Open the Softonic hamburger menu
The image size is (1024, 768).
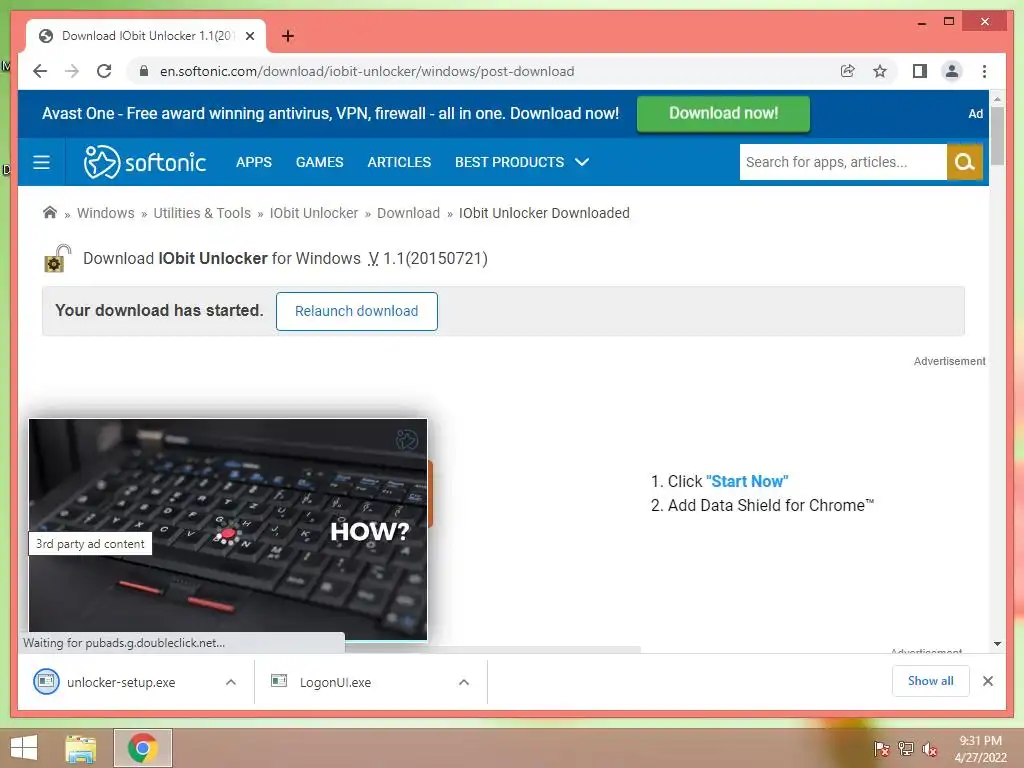click(41, 162)
